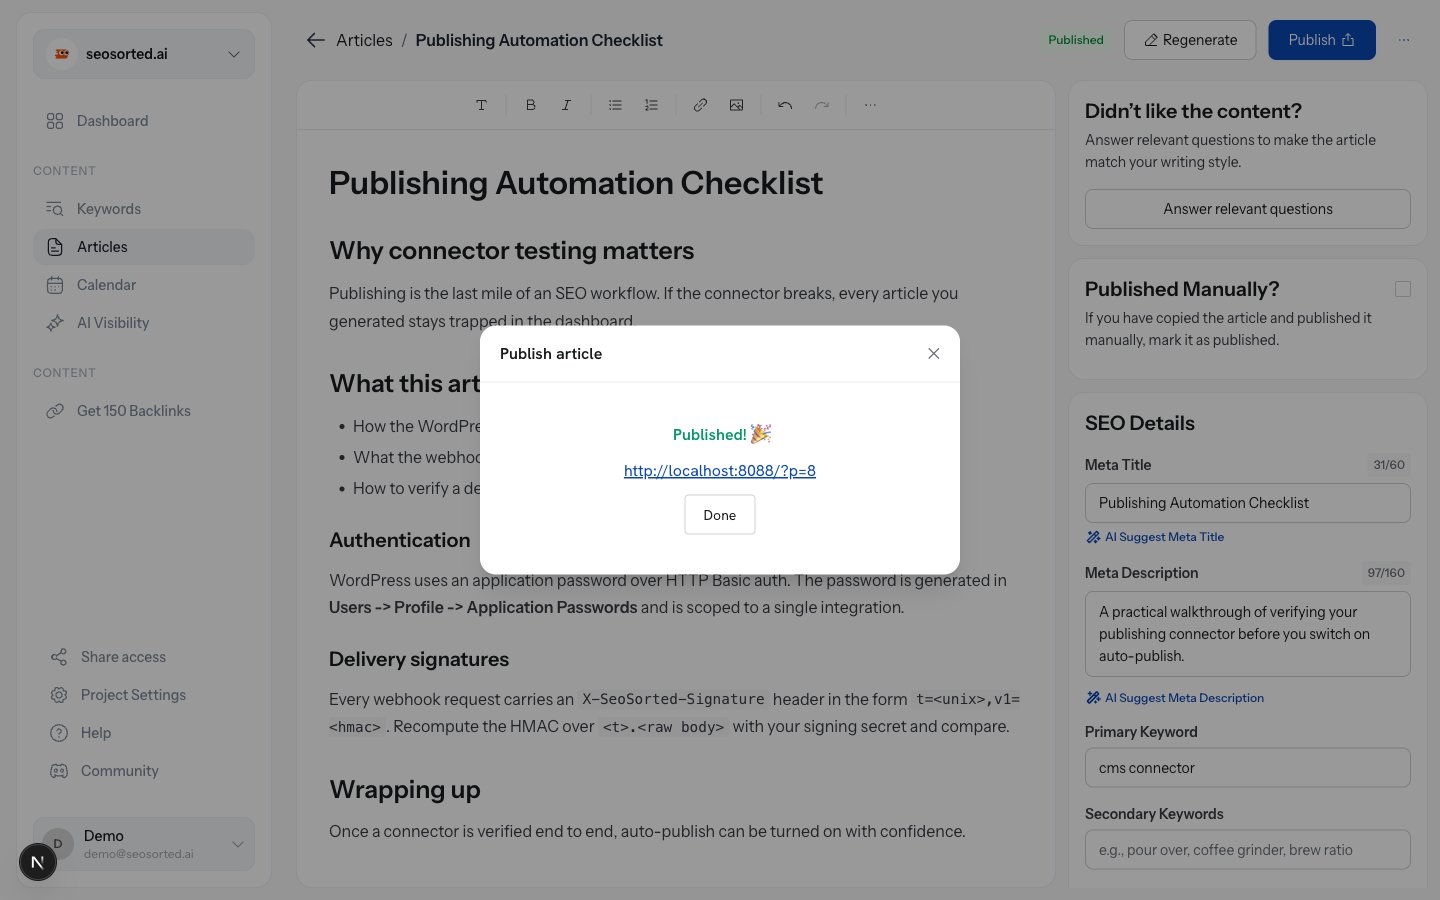The image size is (1440, 900).
Task: Open the more options menu in header
Action: [1404, 40]
